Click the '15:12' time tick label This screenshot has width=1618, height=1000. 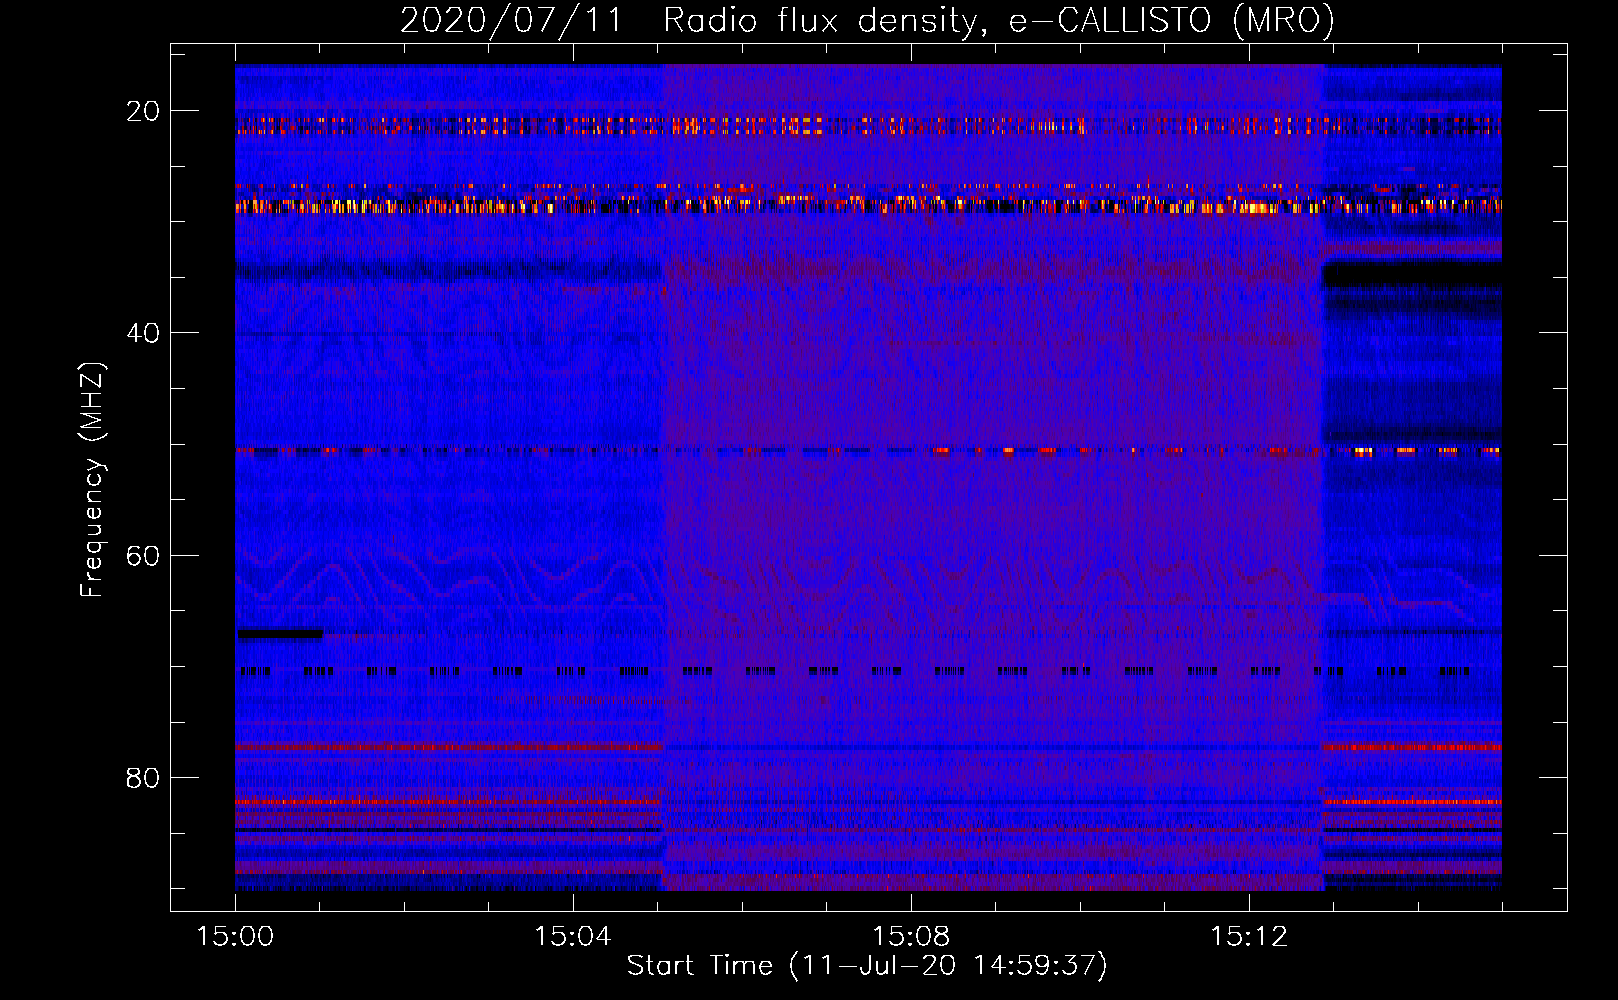click(1248, 937)
